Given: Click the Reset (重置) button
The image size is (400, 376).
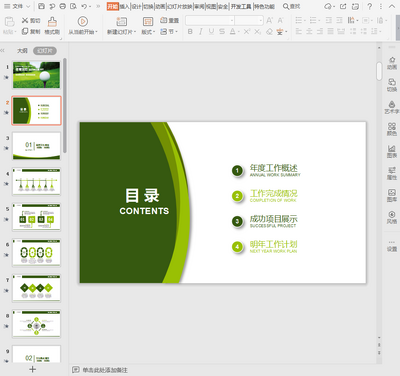Looking at the screenshot, I should click(169, 20).
